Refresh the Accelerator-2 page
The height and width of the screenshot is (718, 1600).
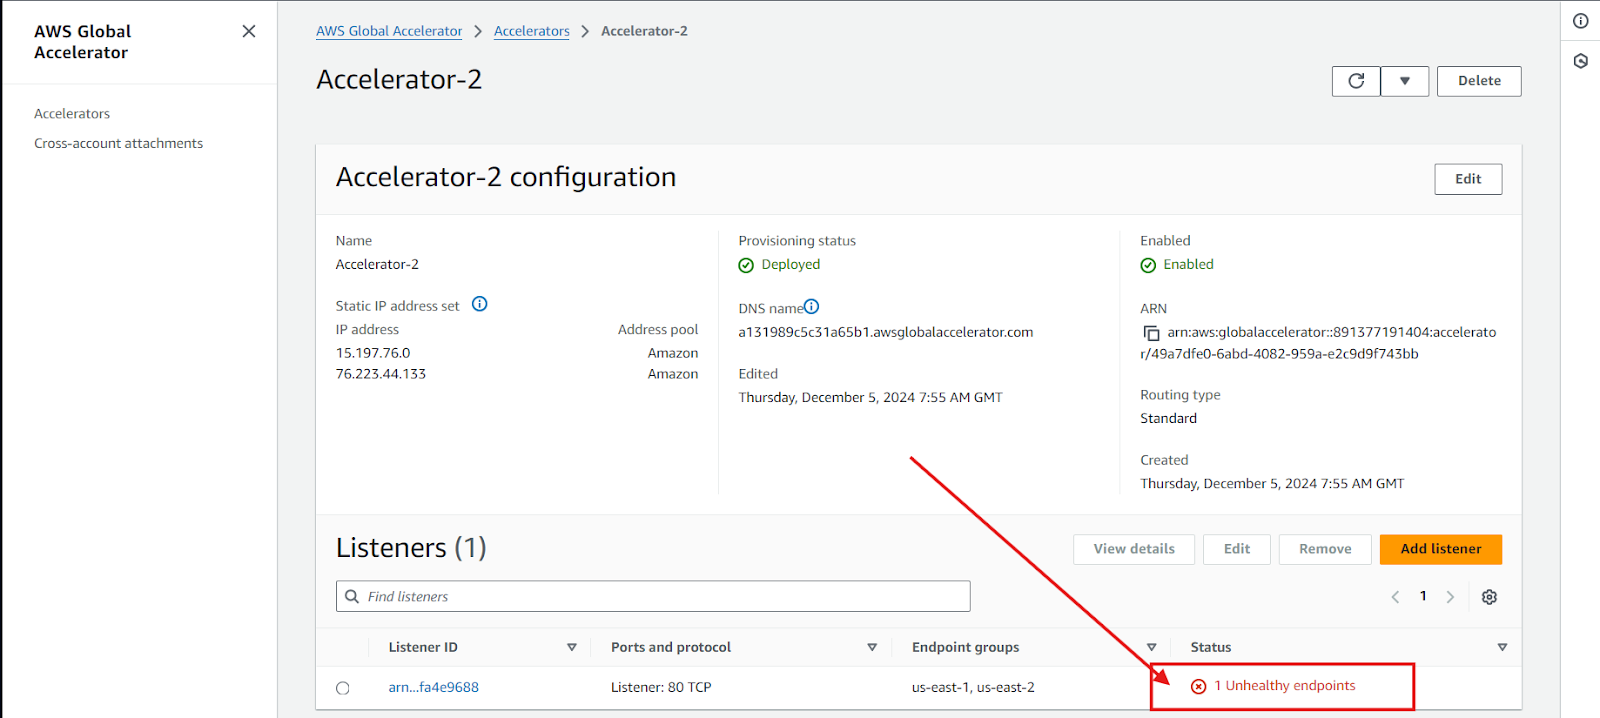click(x=1356, y=81)
